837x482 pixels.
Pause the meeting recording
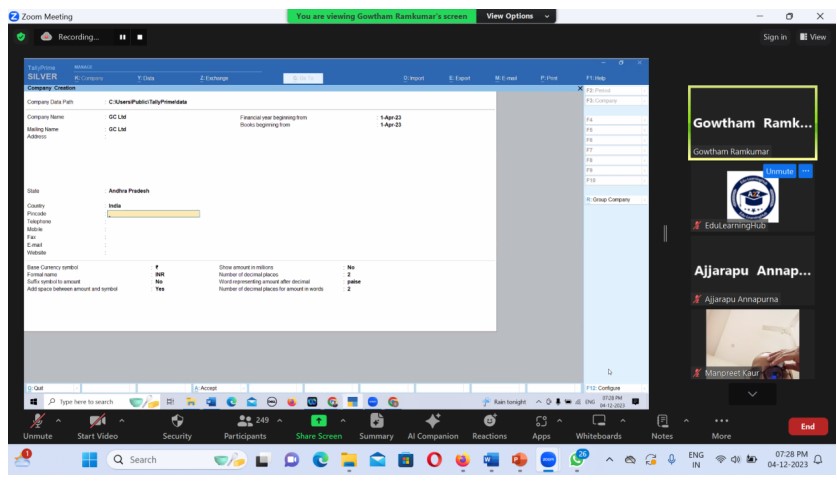(124, 37)
